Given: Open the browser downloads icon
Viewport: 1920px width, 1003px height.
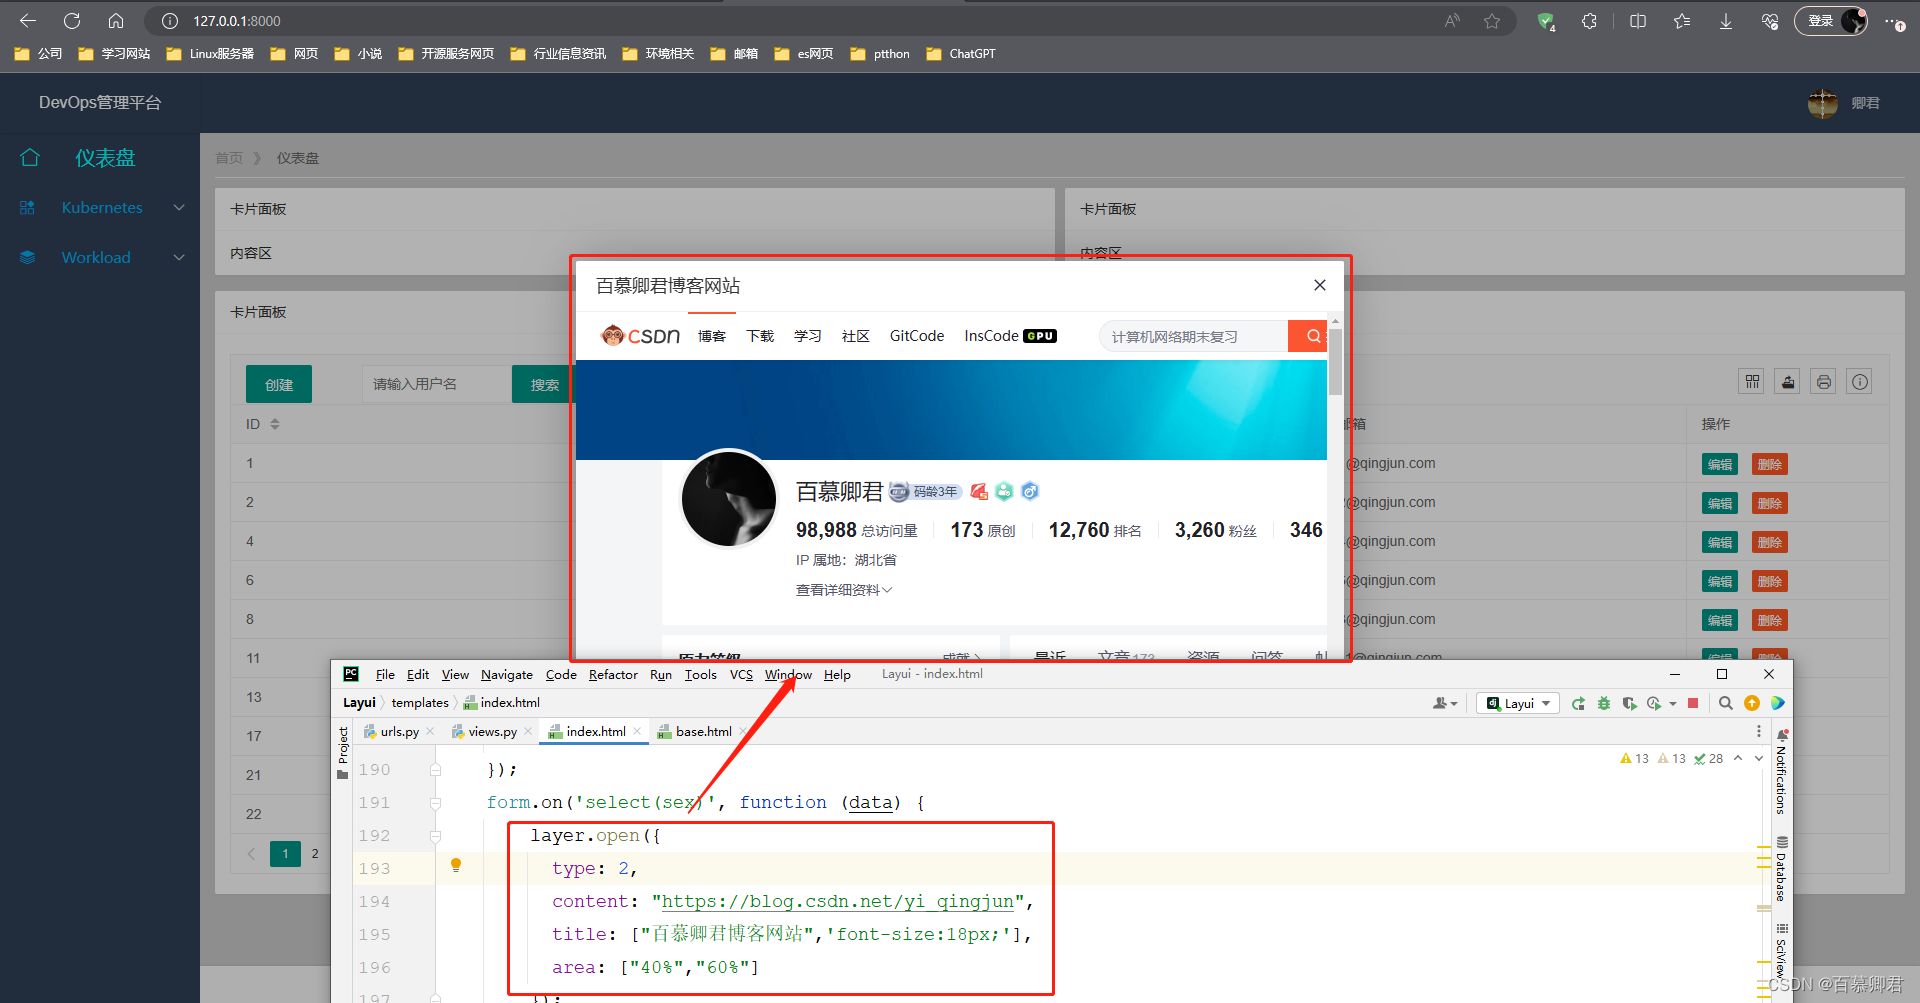Looking at the screenshot, I should pyautogui.click(x=1726, y=21).
